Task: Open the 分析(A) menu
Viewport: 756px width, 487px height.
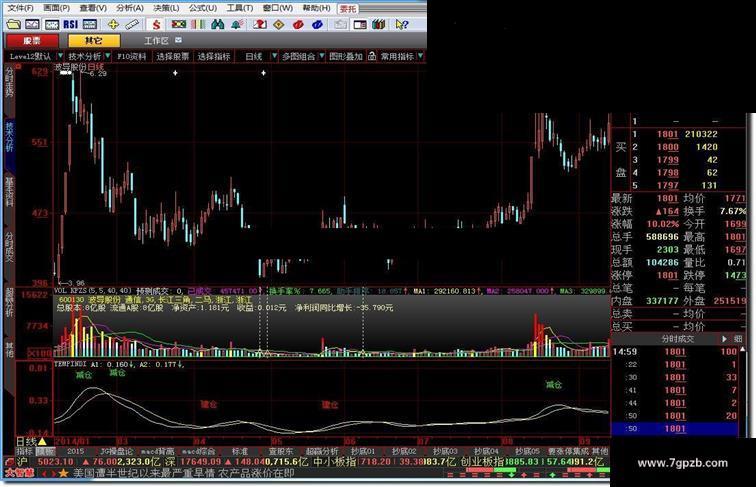Action: pos(130,8)
